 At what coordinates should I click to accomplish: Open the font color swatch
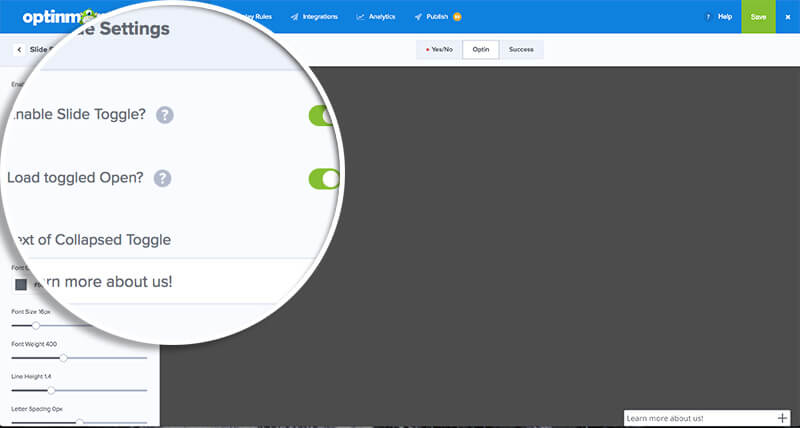coord(21,285)
